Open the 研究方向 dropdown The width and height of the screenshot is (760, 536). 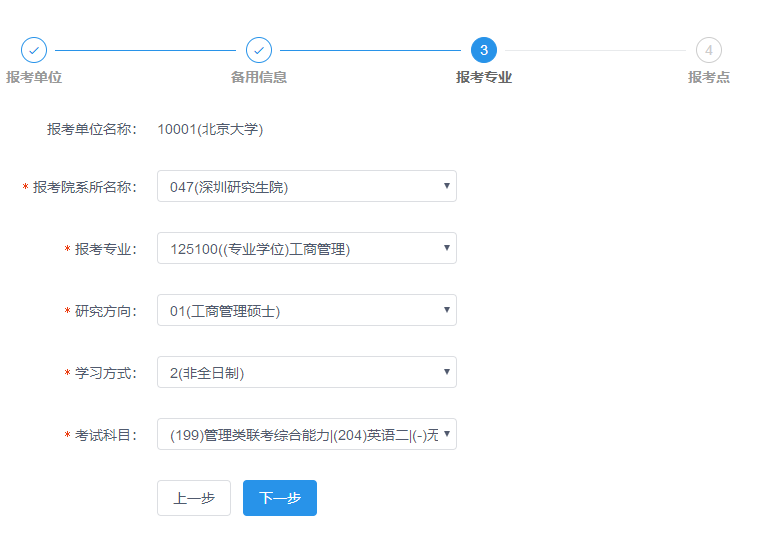pos(306,310)
